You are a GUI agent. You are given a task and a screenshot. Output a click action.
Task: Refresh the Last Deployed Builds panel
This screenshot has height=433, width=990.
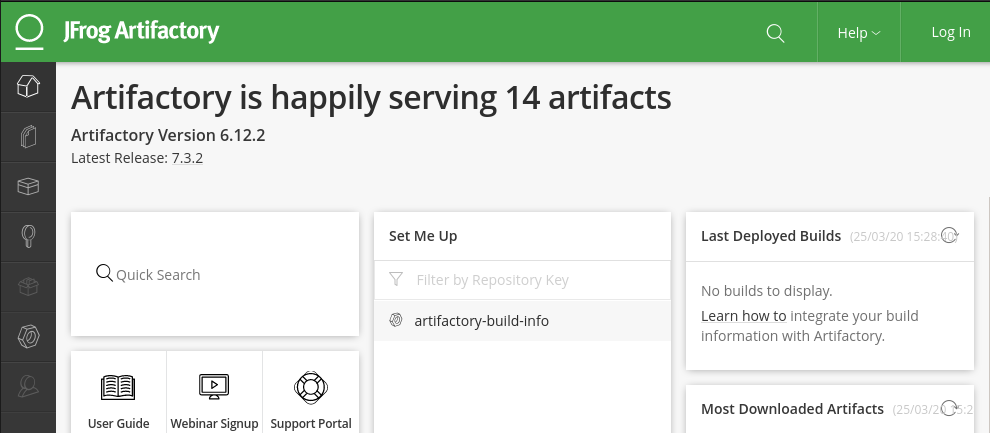click(951, 236)
